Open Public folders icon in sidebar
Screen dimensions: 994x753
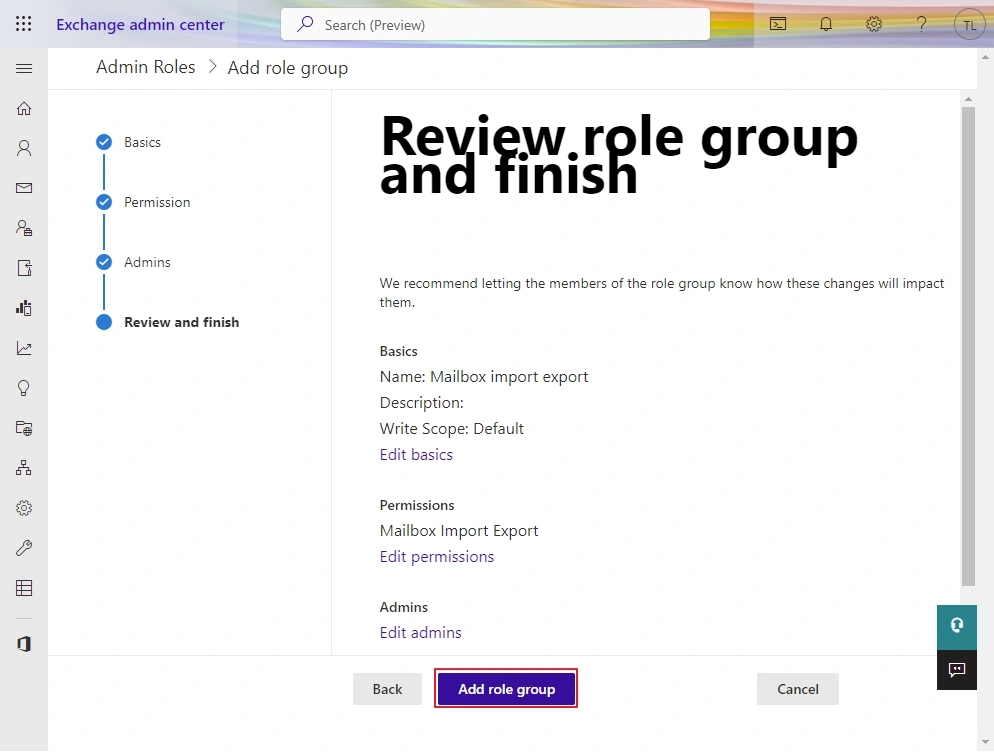pyautogui.click(x=23, y=428)
